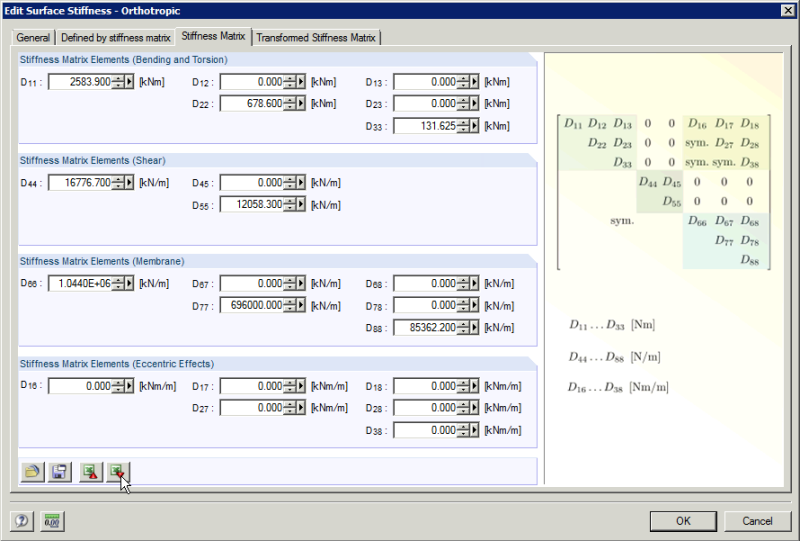800x541 pixels.
Task: Open the D55 field arrow menu
Action: coord(301,205)
